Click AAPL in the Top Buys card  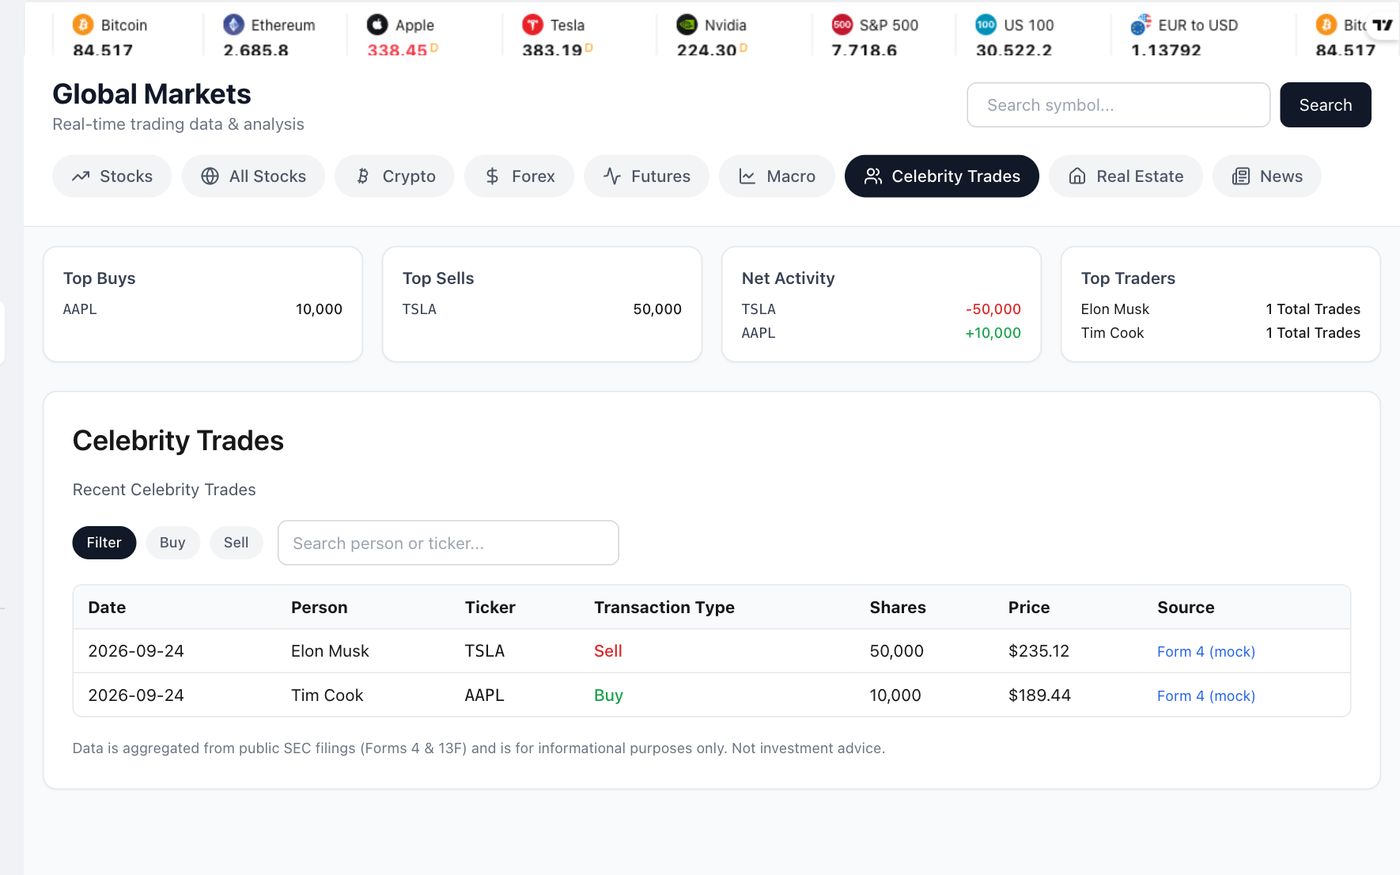coord(80,309)
